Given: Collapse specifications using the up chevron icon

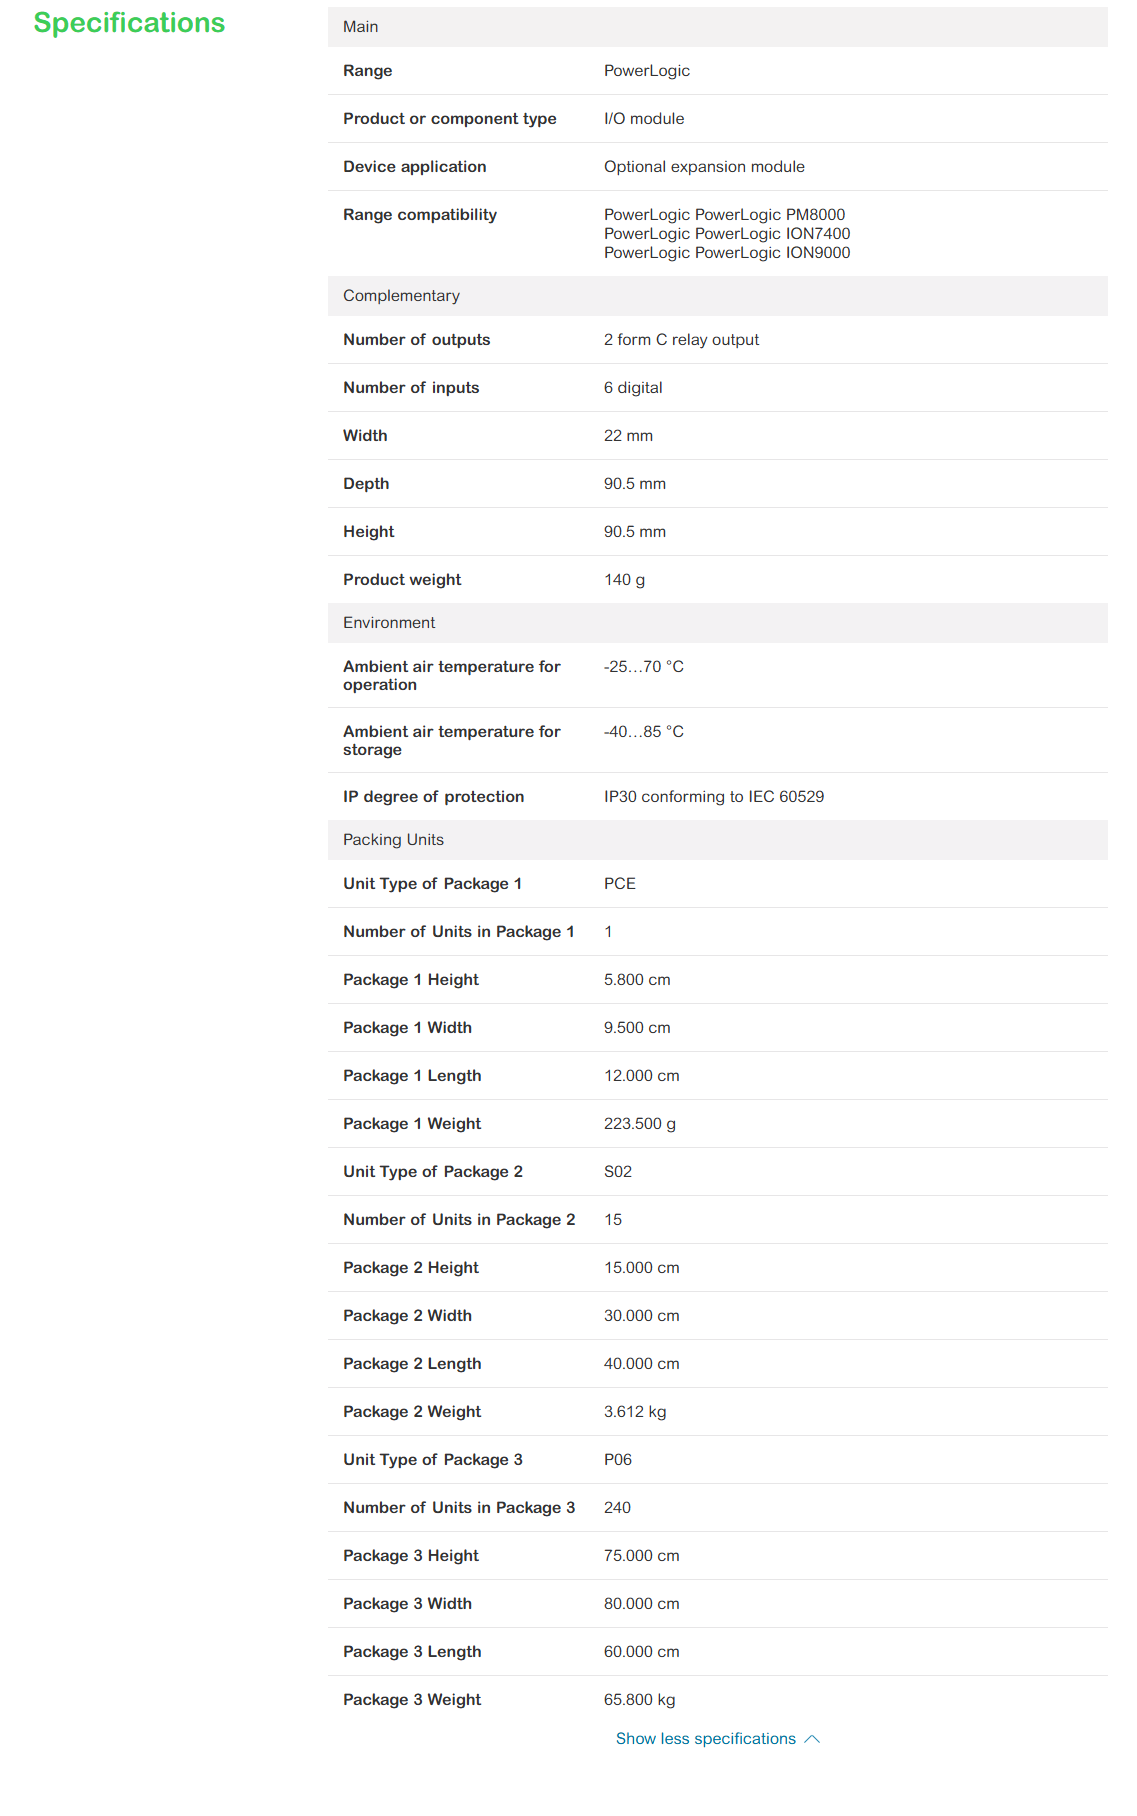Looking at the screenshot, I should pyautogui.click(x=812, y=1739).
